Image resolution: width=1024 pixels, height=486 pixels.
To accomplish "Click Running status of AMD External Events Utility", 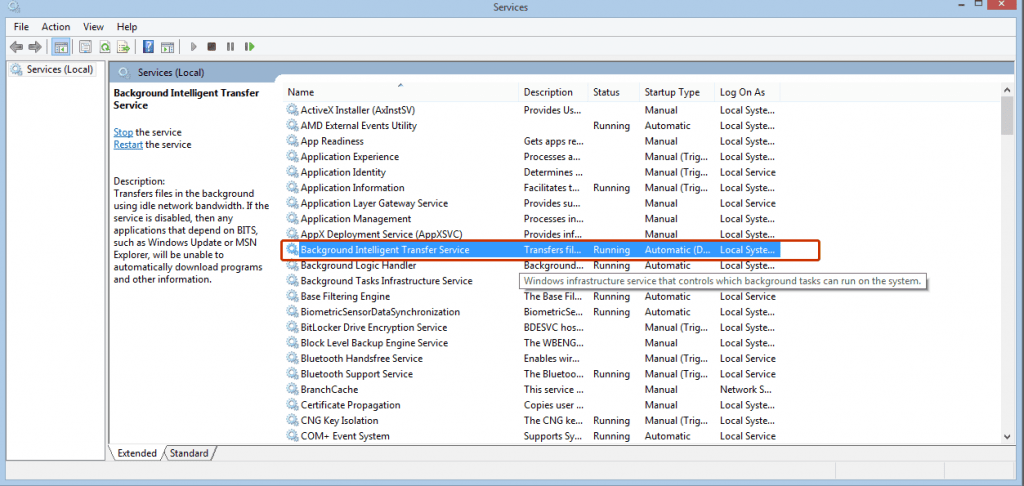I will [x=611, y=126].
